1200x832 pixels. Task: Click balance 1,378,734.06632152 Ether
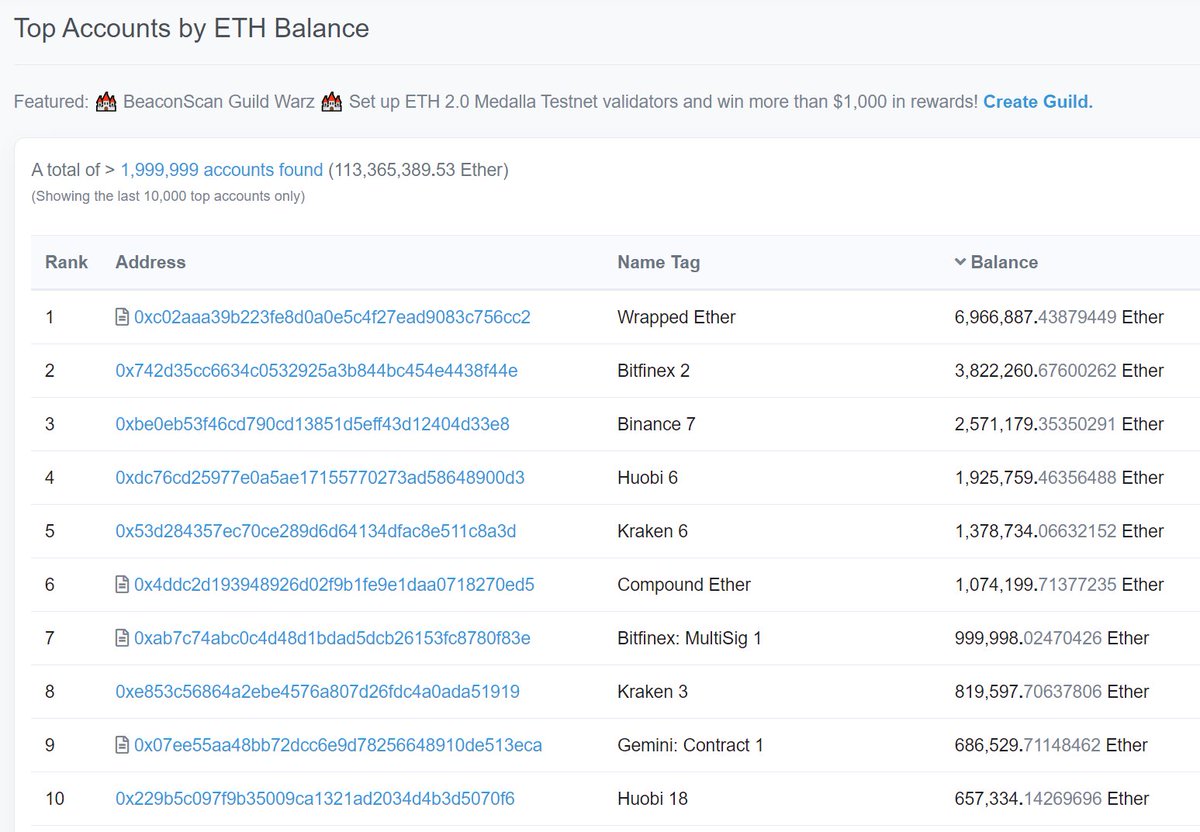(1059, 531)
